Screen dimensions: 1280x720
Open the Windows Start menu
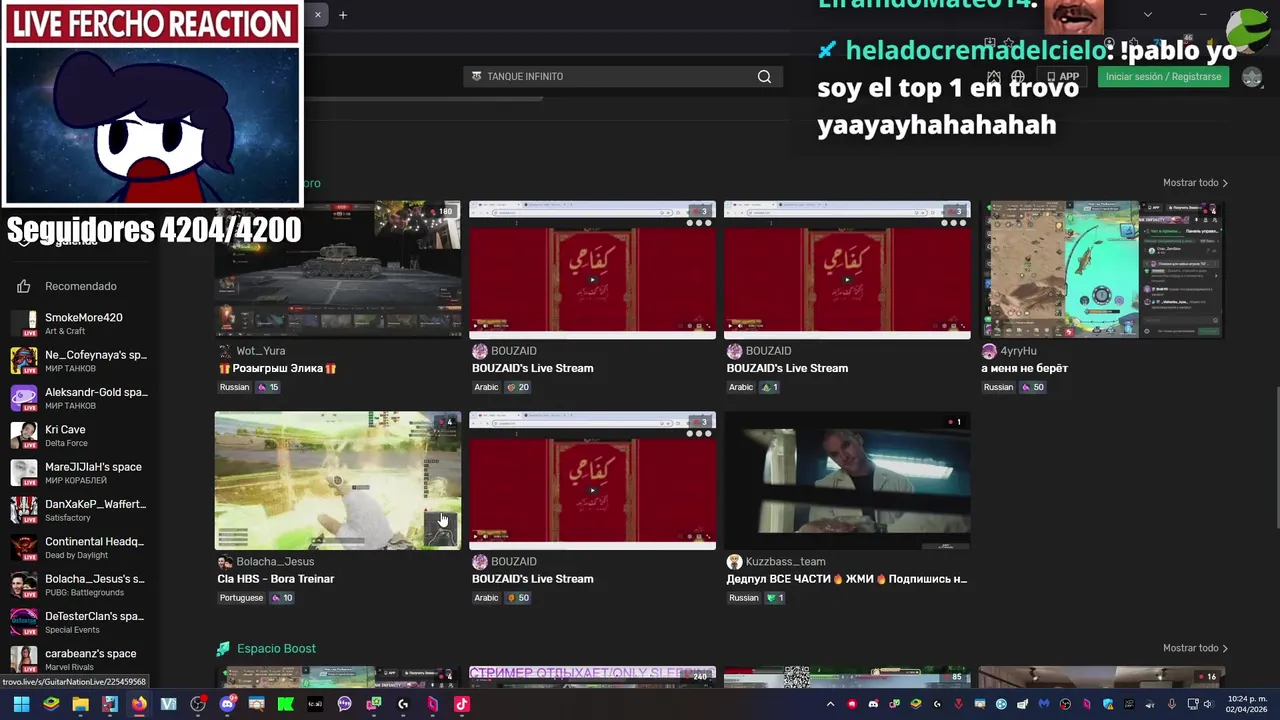point(21,704)
